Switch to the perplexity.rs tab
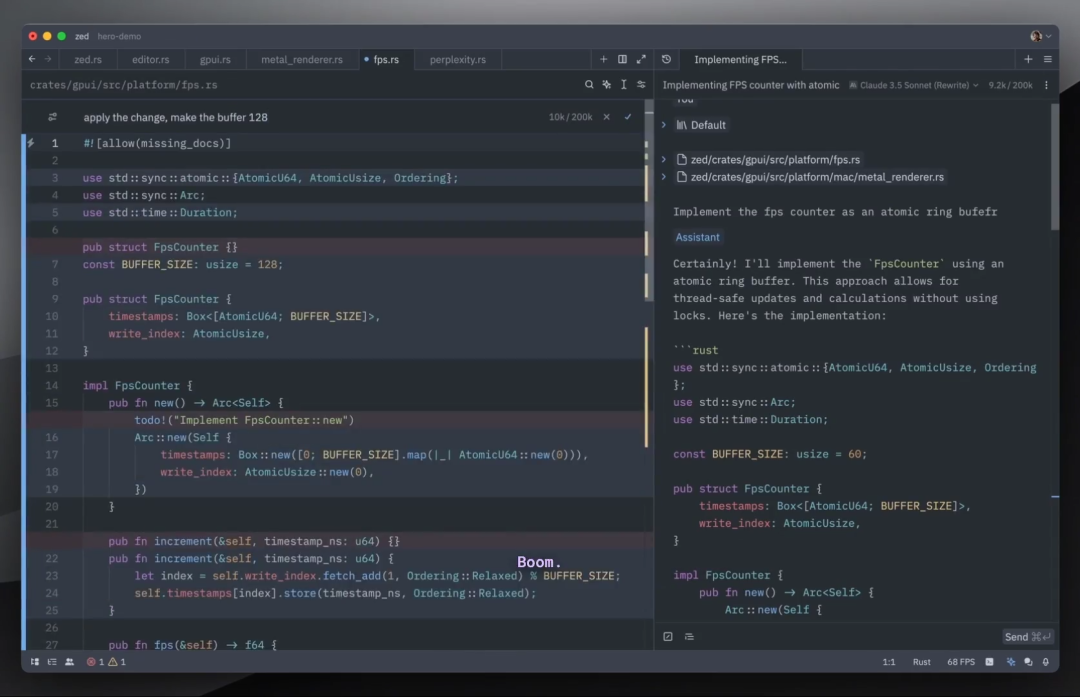The width and height of the screenshot is (1080, 697). click(457, 59)
